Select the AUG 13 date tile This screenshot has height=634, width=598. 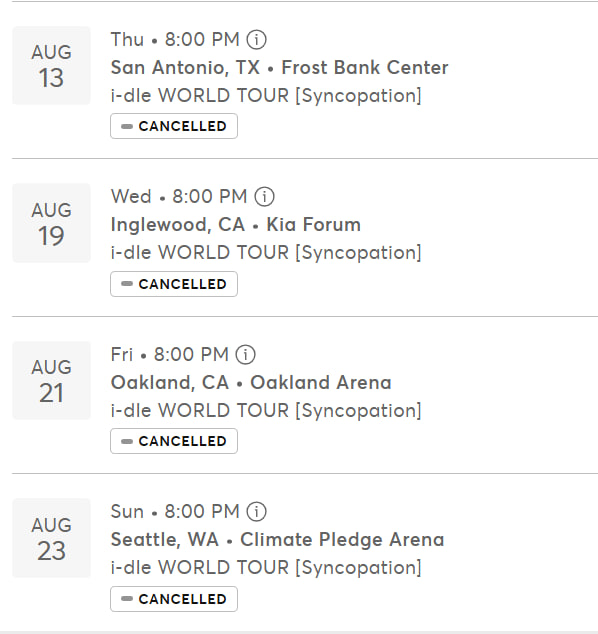click(51, 66)
